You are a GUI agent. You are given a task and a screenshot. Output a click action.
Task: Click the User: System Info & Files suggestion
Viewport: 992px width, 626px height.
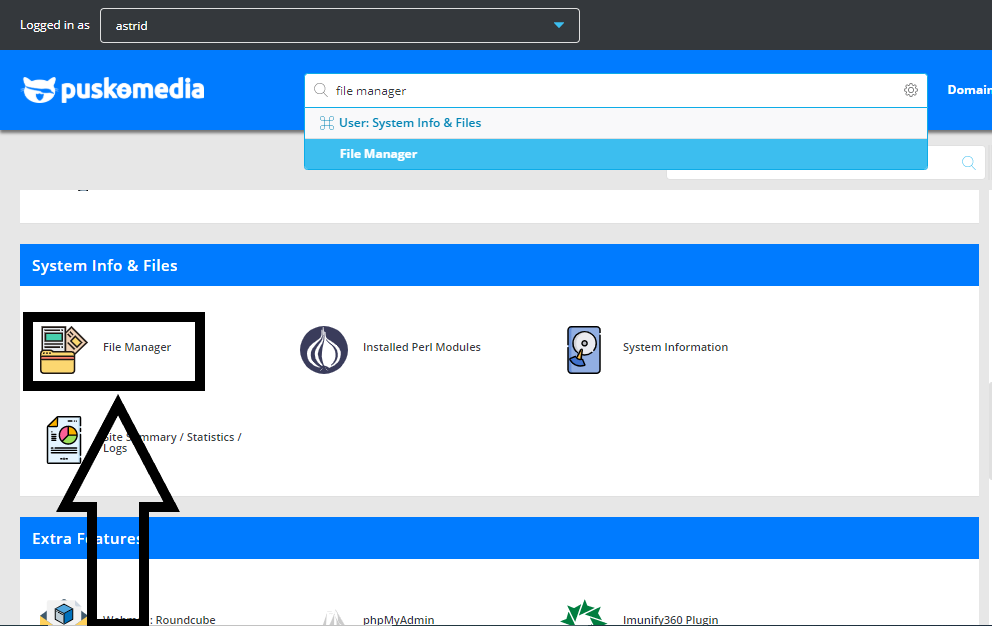pyautogui.click(x=412, y=122)
